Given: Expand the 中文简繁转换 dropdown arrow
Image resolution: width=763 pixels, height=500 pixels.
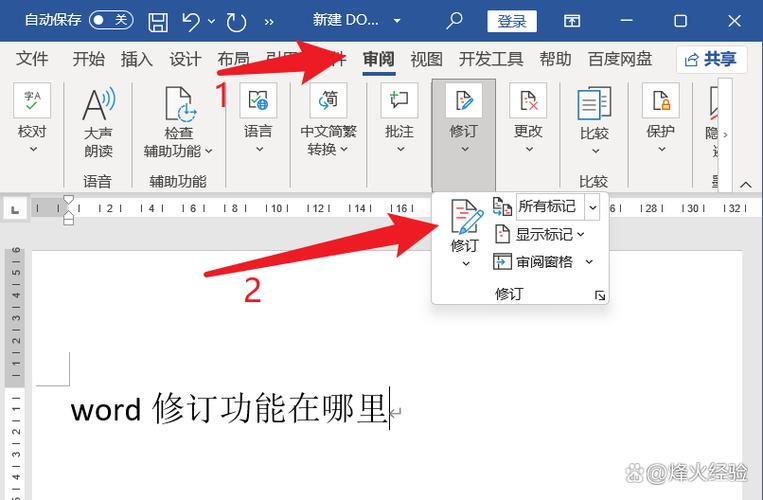Looking at the screenshot, I should tap(344, 149).
